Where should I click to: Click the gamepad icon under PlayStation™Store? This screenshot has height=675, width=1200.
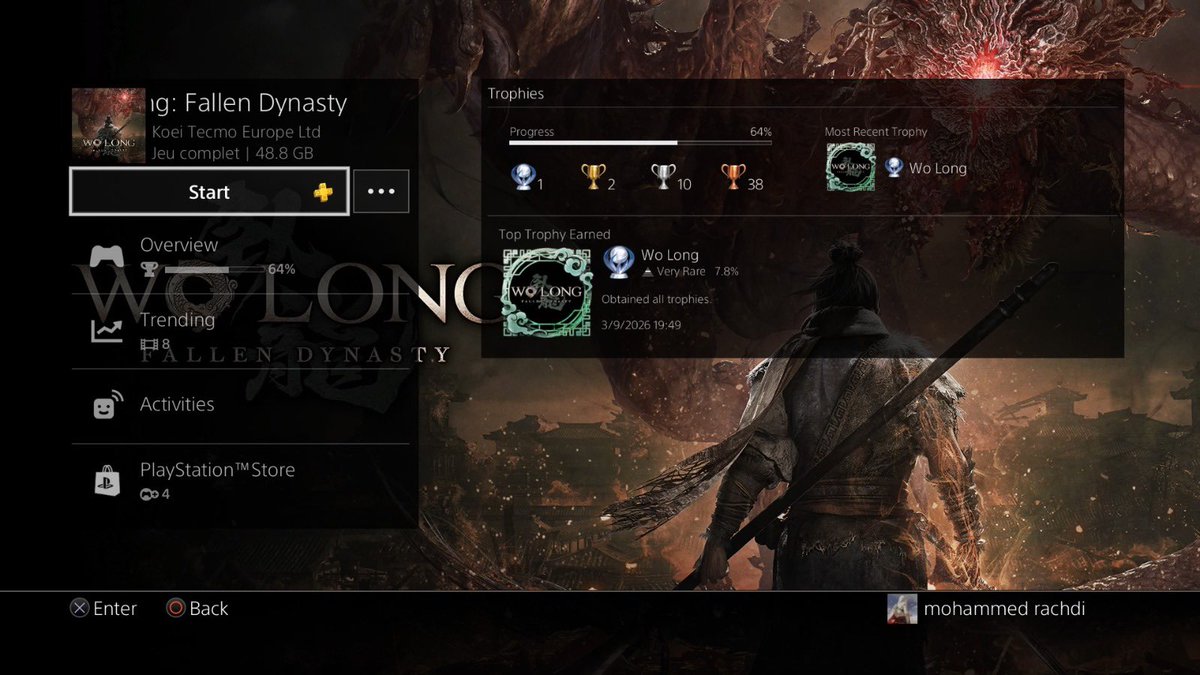coord(149,494)
